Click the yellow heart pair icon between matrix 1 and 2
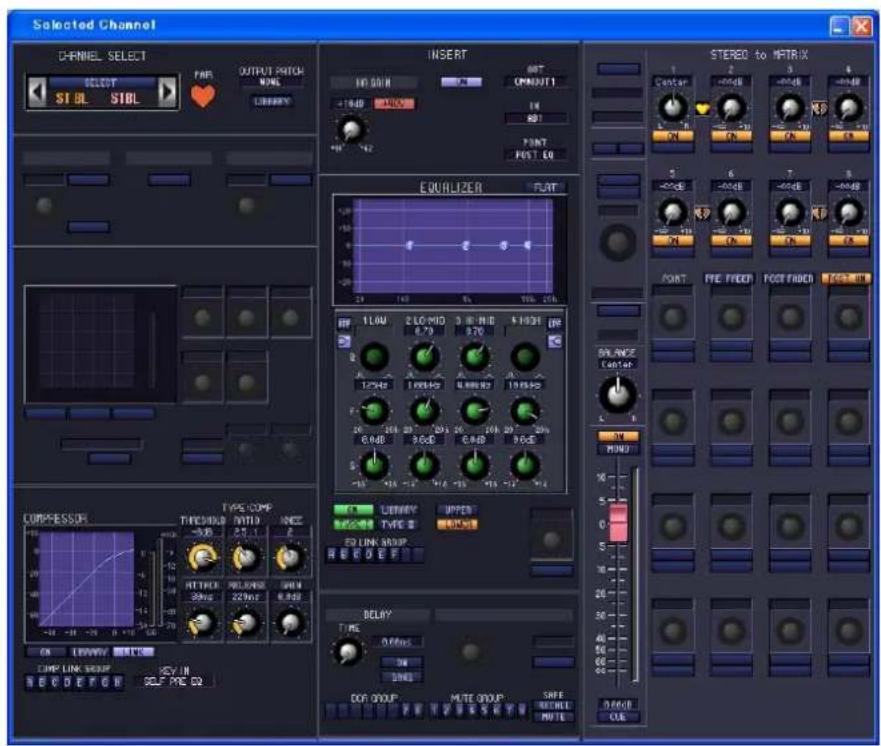 pyautogui.click(x=702, y=109)
